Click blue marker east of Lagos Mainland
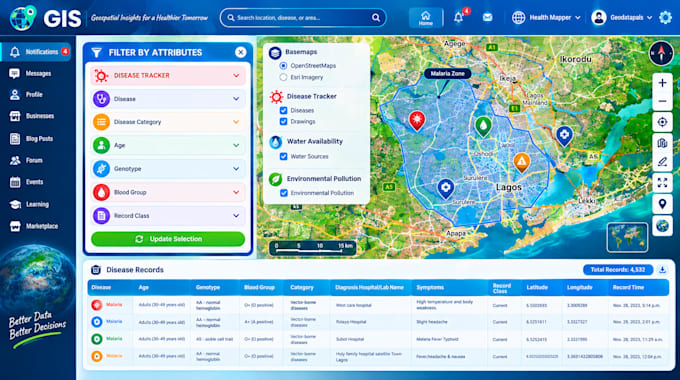The width and height of the screenshot is (680, 380). [x=564, y=136]
